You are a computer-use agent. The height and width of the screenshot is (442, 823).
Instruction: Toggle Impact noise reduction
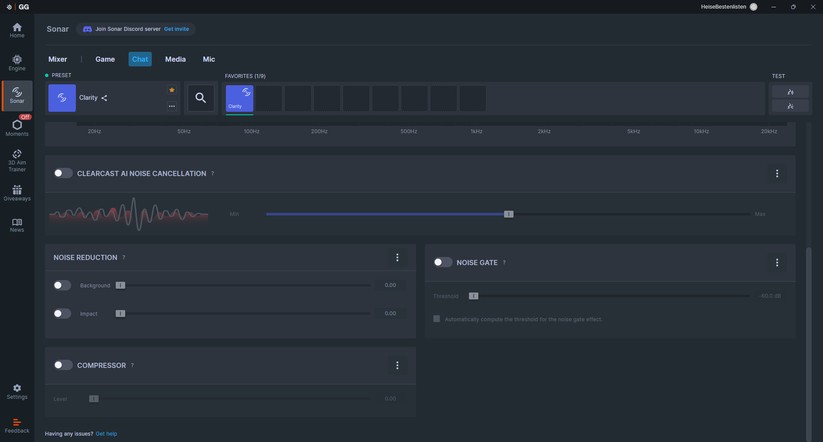coord(62,313)
